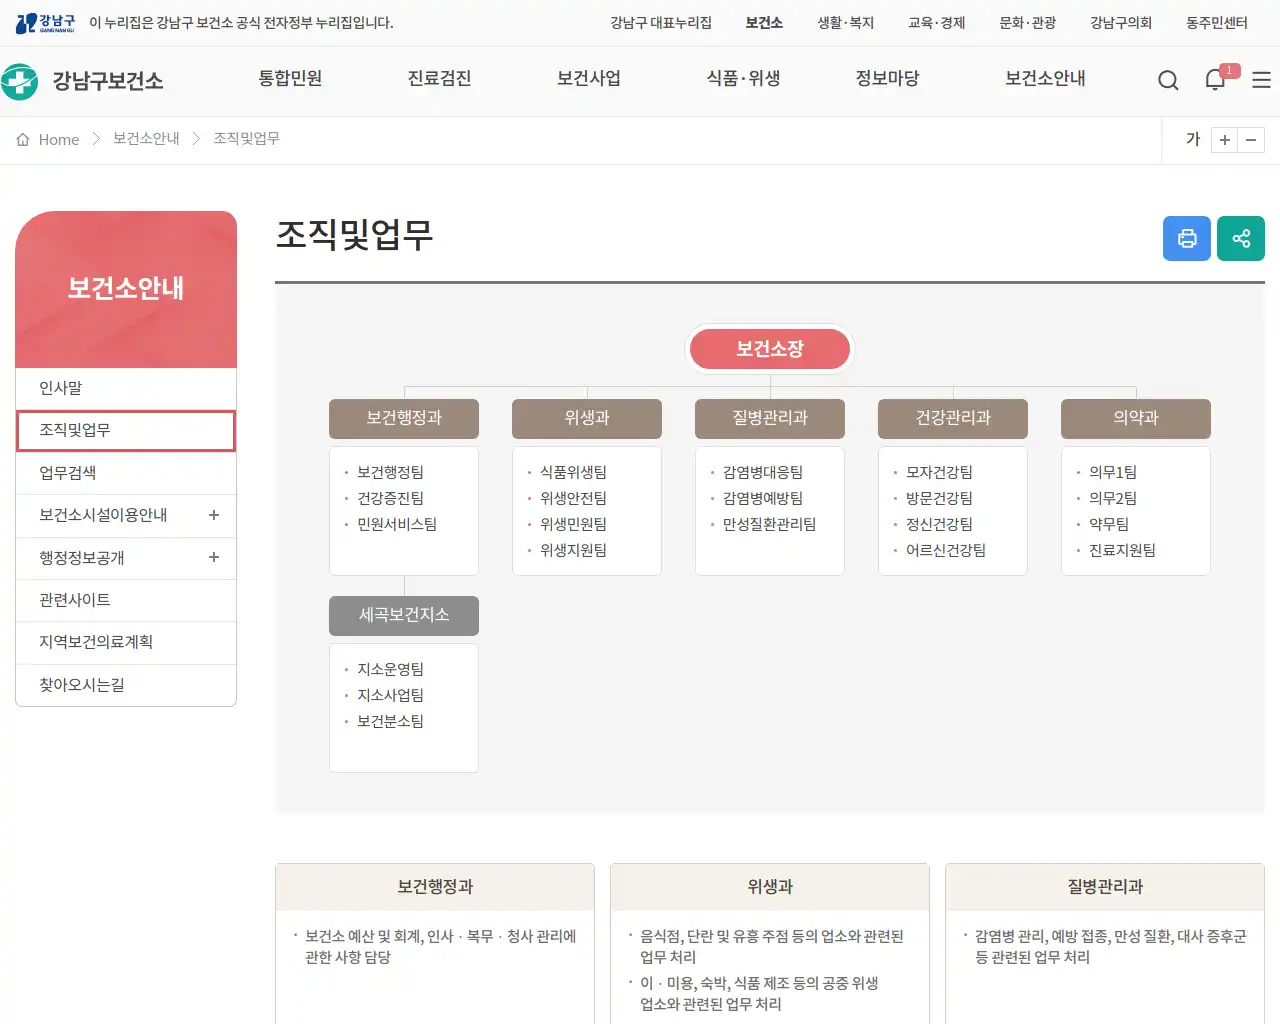Share this page via the share icon

tap(1241, 238)
